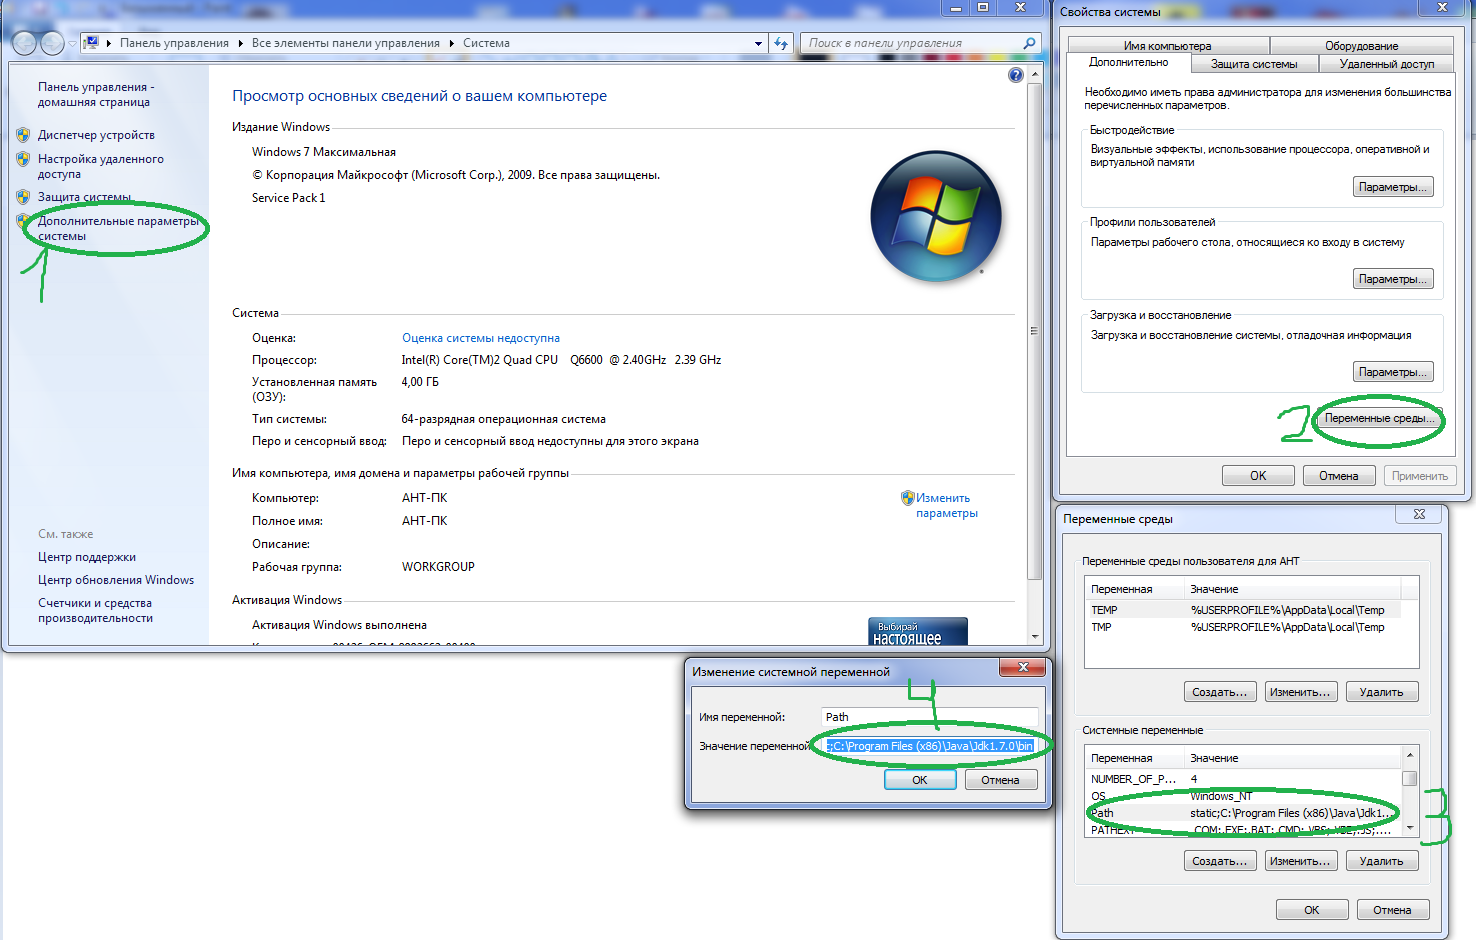This screenshot has height=940, width=1476.
Task: Click Параметры button under Загрузка и восстановление
Action: click(x=1394, y=372)
